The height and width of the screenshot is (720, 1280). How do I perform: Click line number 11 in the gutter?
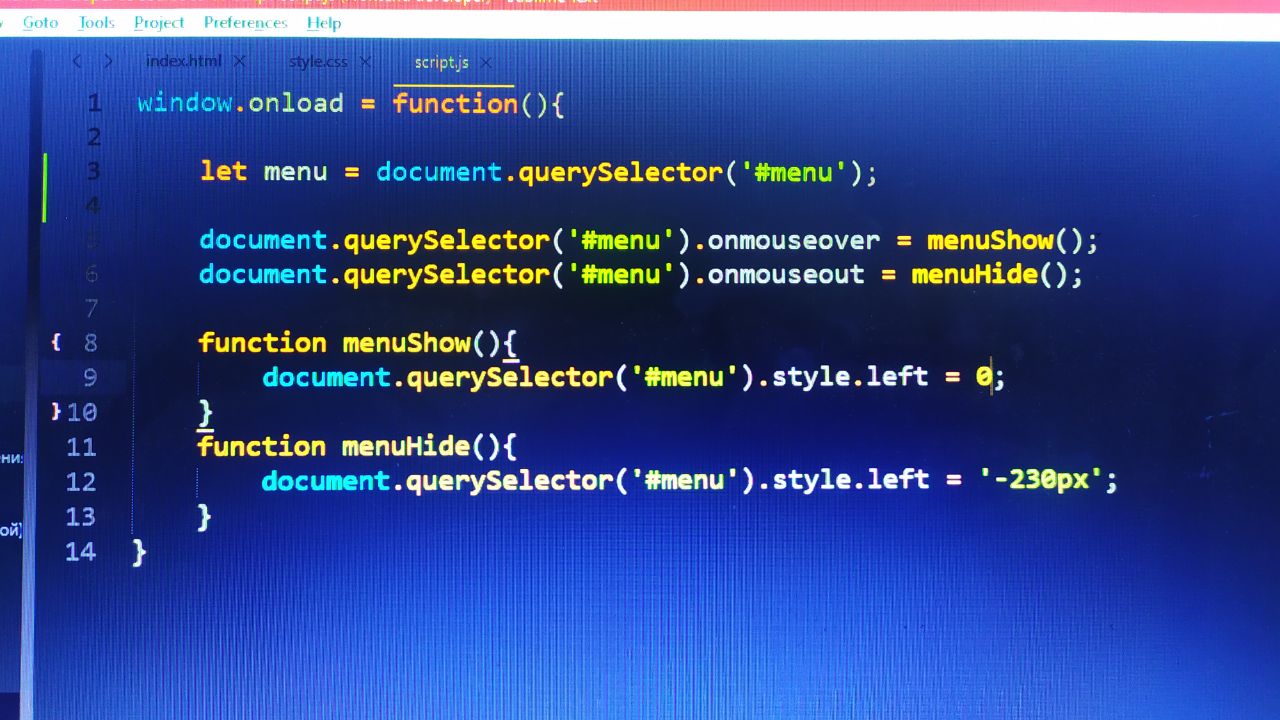(x=81, y=446)
